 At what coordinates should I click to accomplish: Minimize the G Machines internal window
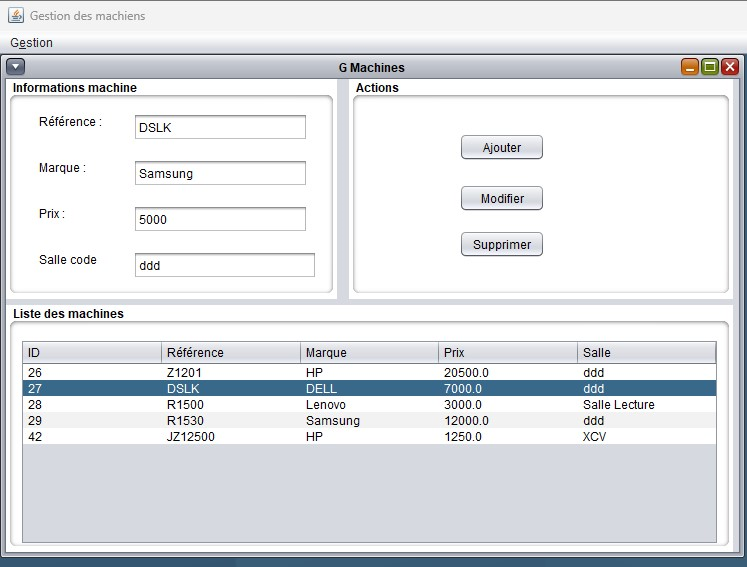click(x=689, y=67)
